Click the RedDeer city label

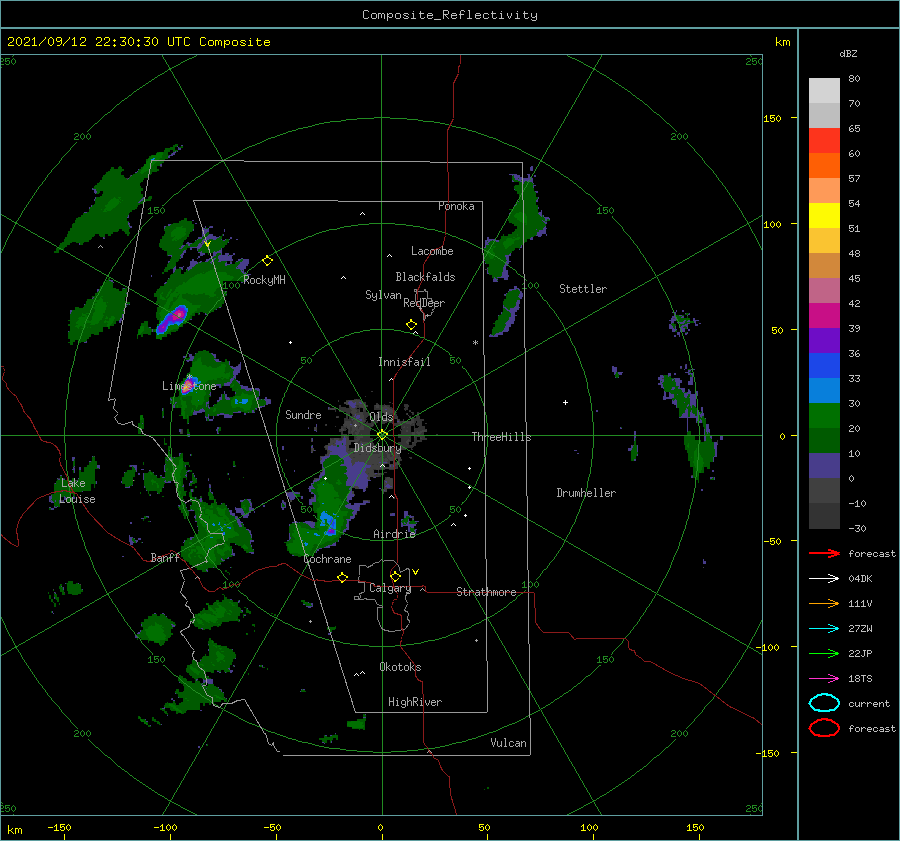click(x=424, y=303)
